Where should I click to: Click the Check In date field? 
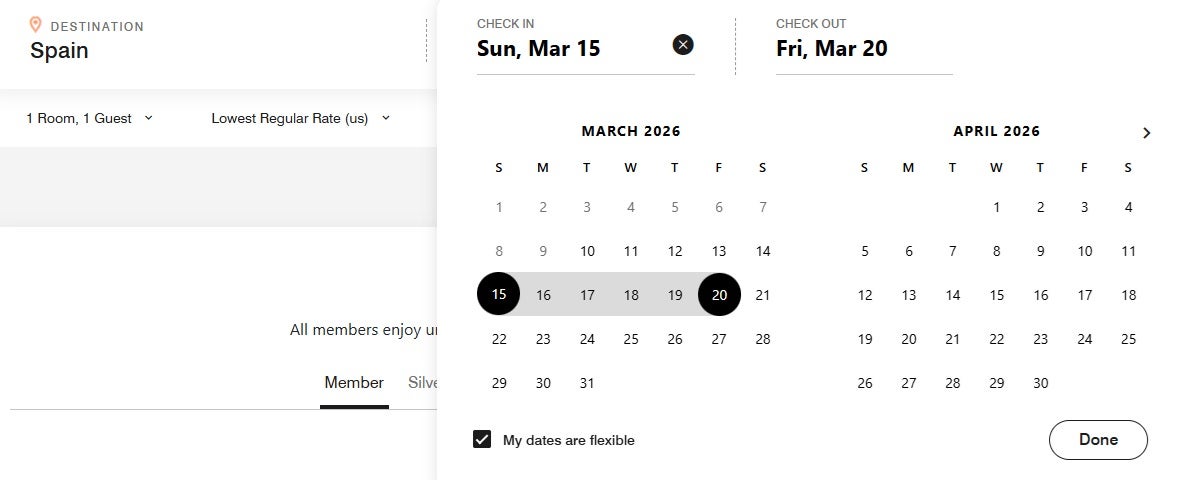pyautogui.click(x=570, y=48)
